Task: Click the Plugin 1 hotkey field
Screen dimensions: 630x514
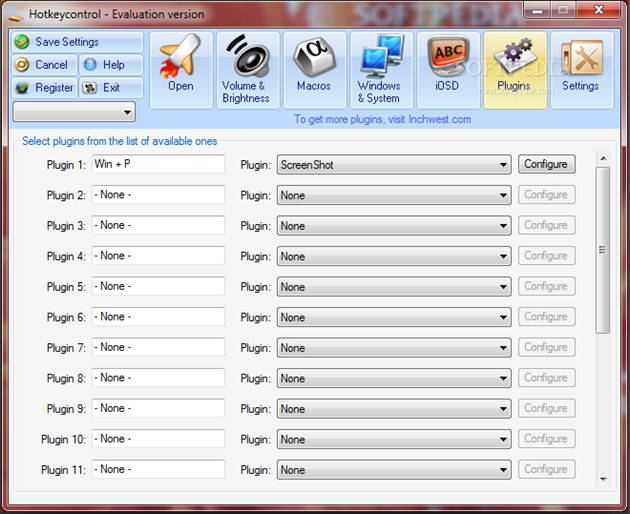Action: [158, 164]
